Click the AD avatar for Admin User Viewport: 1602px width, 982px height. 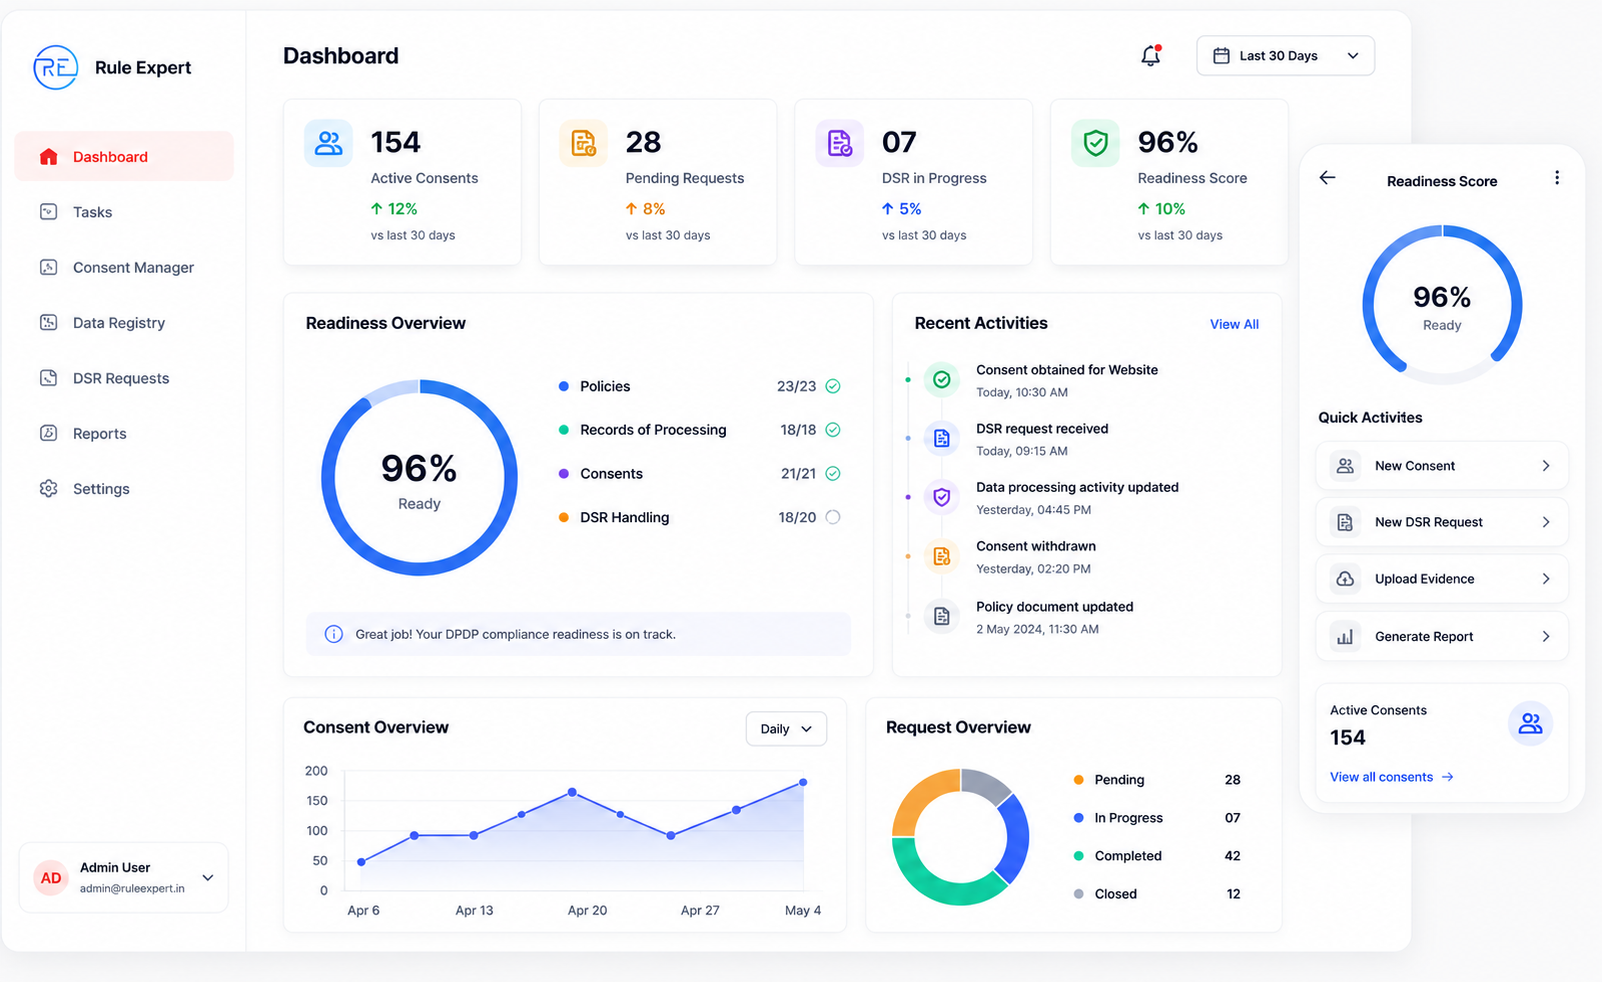point(51,878)
